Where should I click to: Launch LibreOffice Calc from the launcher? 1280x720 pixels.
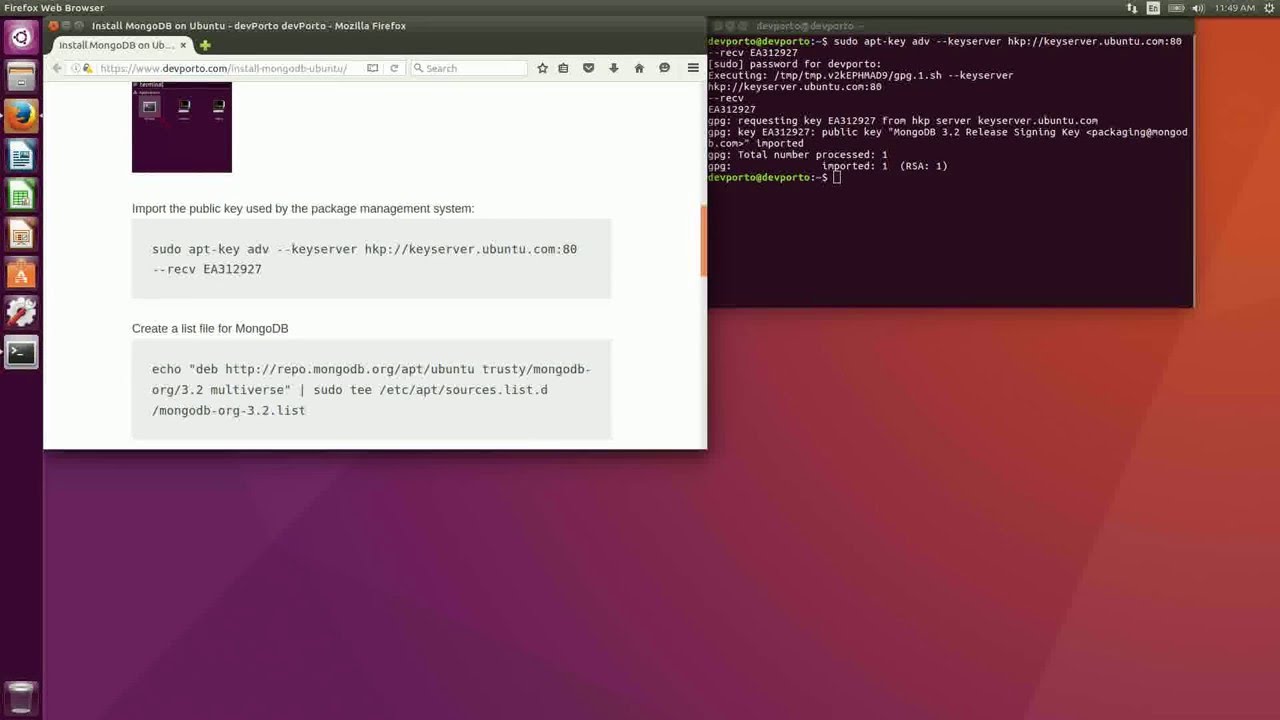(x=21, y=195)
